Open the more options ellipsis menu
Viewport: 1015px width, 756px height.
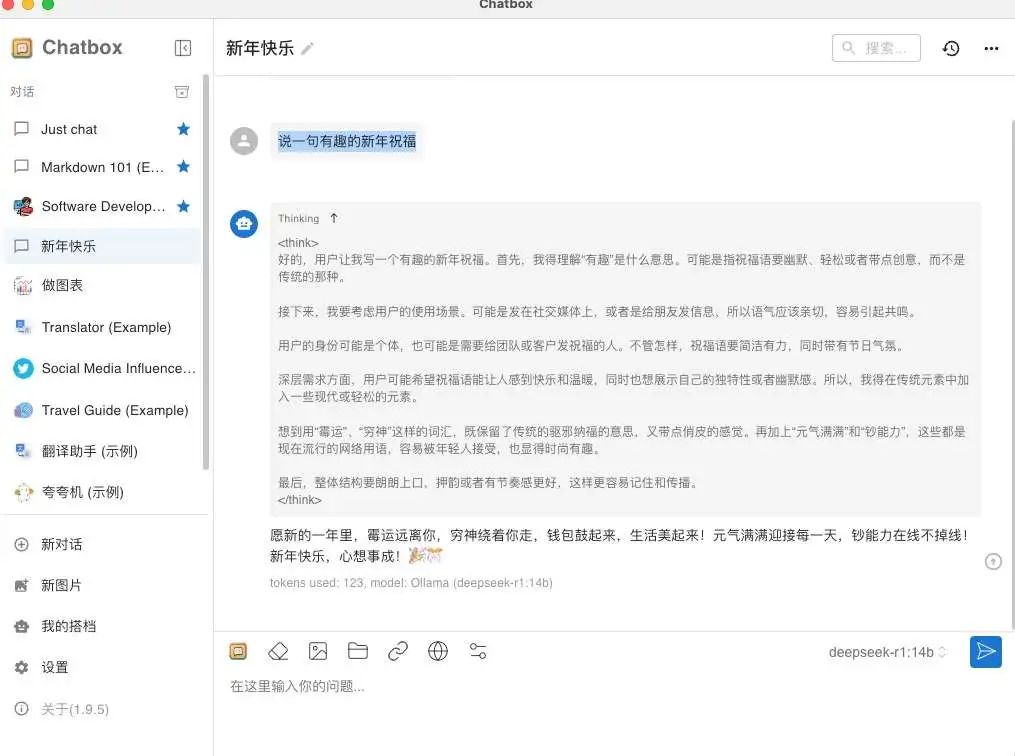coord(991,48)
